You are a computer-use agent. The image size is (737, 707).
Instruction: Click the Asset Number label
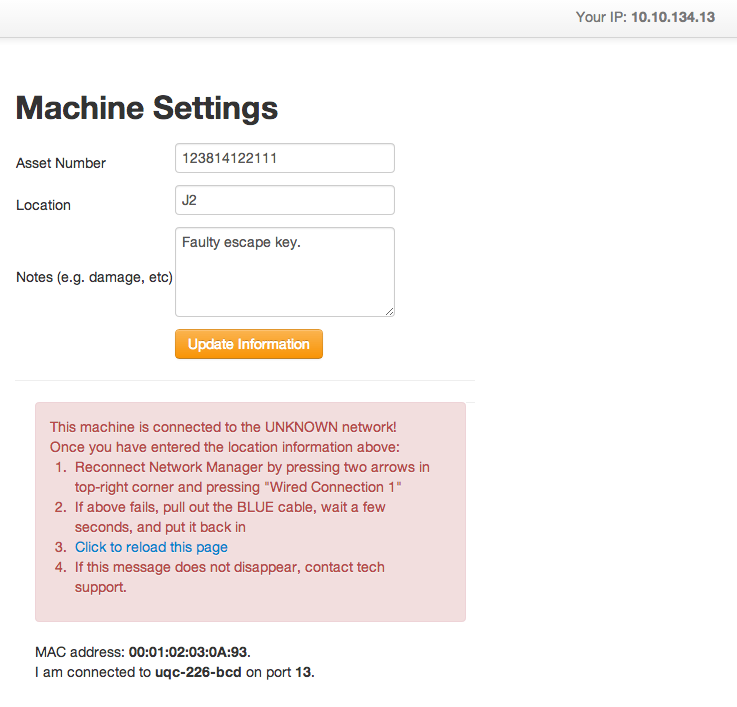(61, 163)
